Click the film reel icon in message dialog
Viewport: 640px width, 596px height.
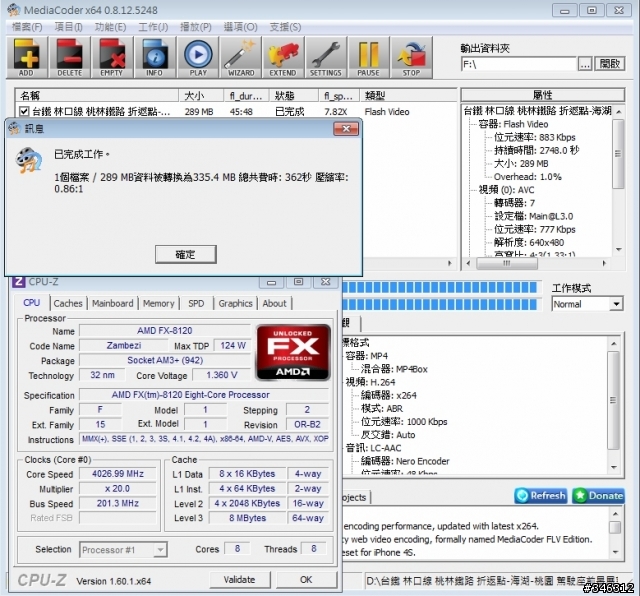coord(29,160)
